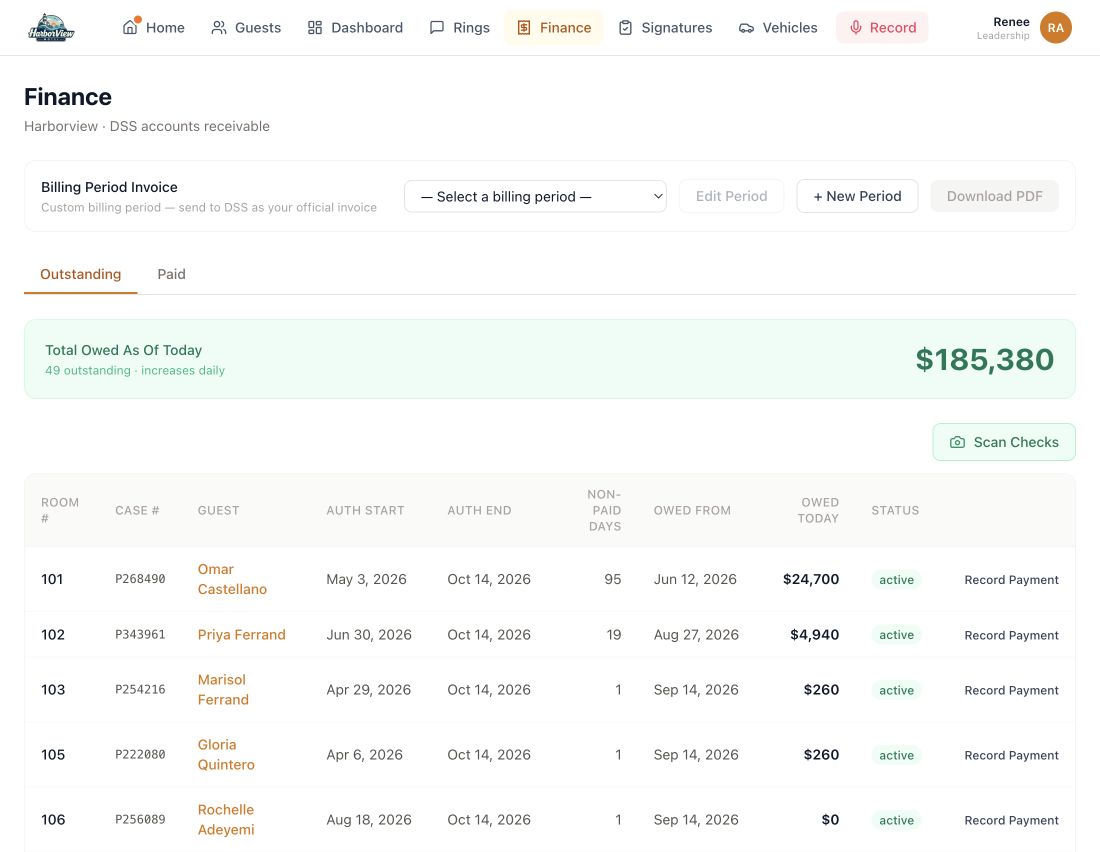Click the Edit Period button
The height and width of the screenshot is (852, 1100).
pyautogui.click(x=731, y=197)
